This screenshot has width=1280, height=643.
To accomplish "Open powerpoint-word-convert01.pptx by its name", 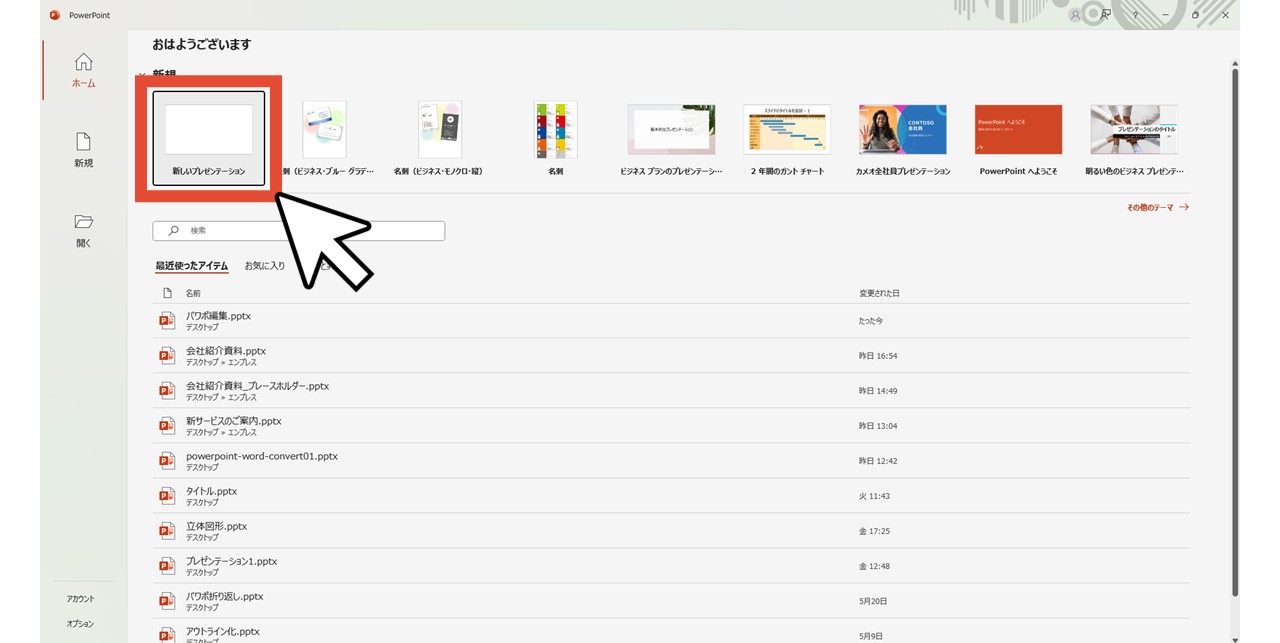I will 262,456.
